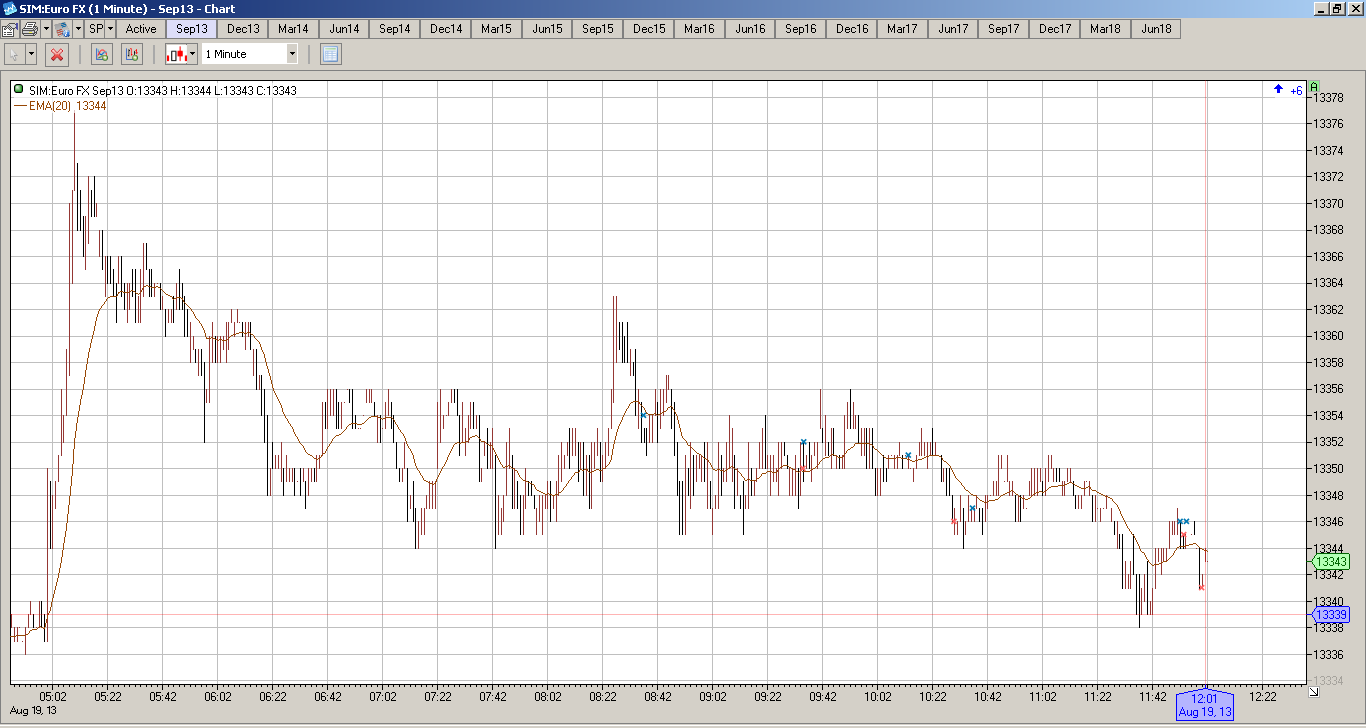Restore the chart window
The width and height of the screenshot is (1366, 728).
click(x=1336, y=8)
